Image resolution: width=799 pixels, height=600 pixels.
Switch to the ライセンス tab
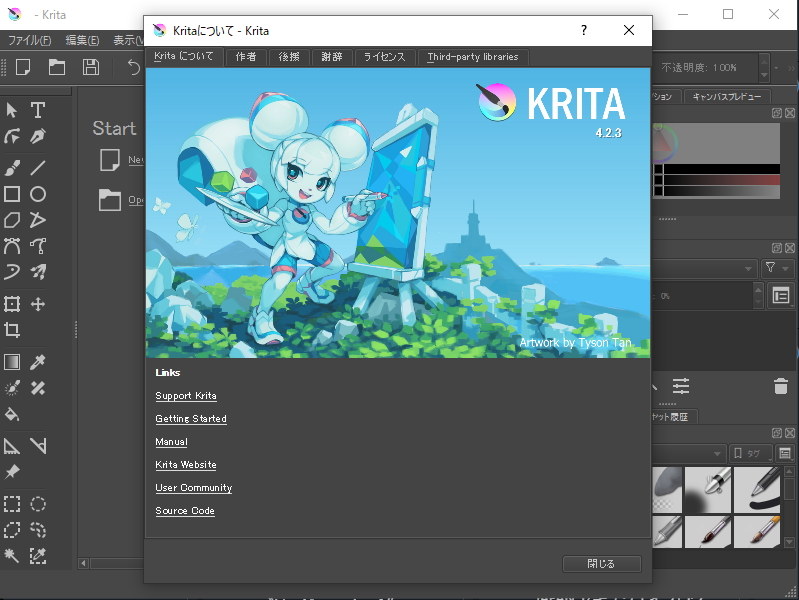(x=385, y=57)
